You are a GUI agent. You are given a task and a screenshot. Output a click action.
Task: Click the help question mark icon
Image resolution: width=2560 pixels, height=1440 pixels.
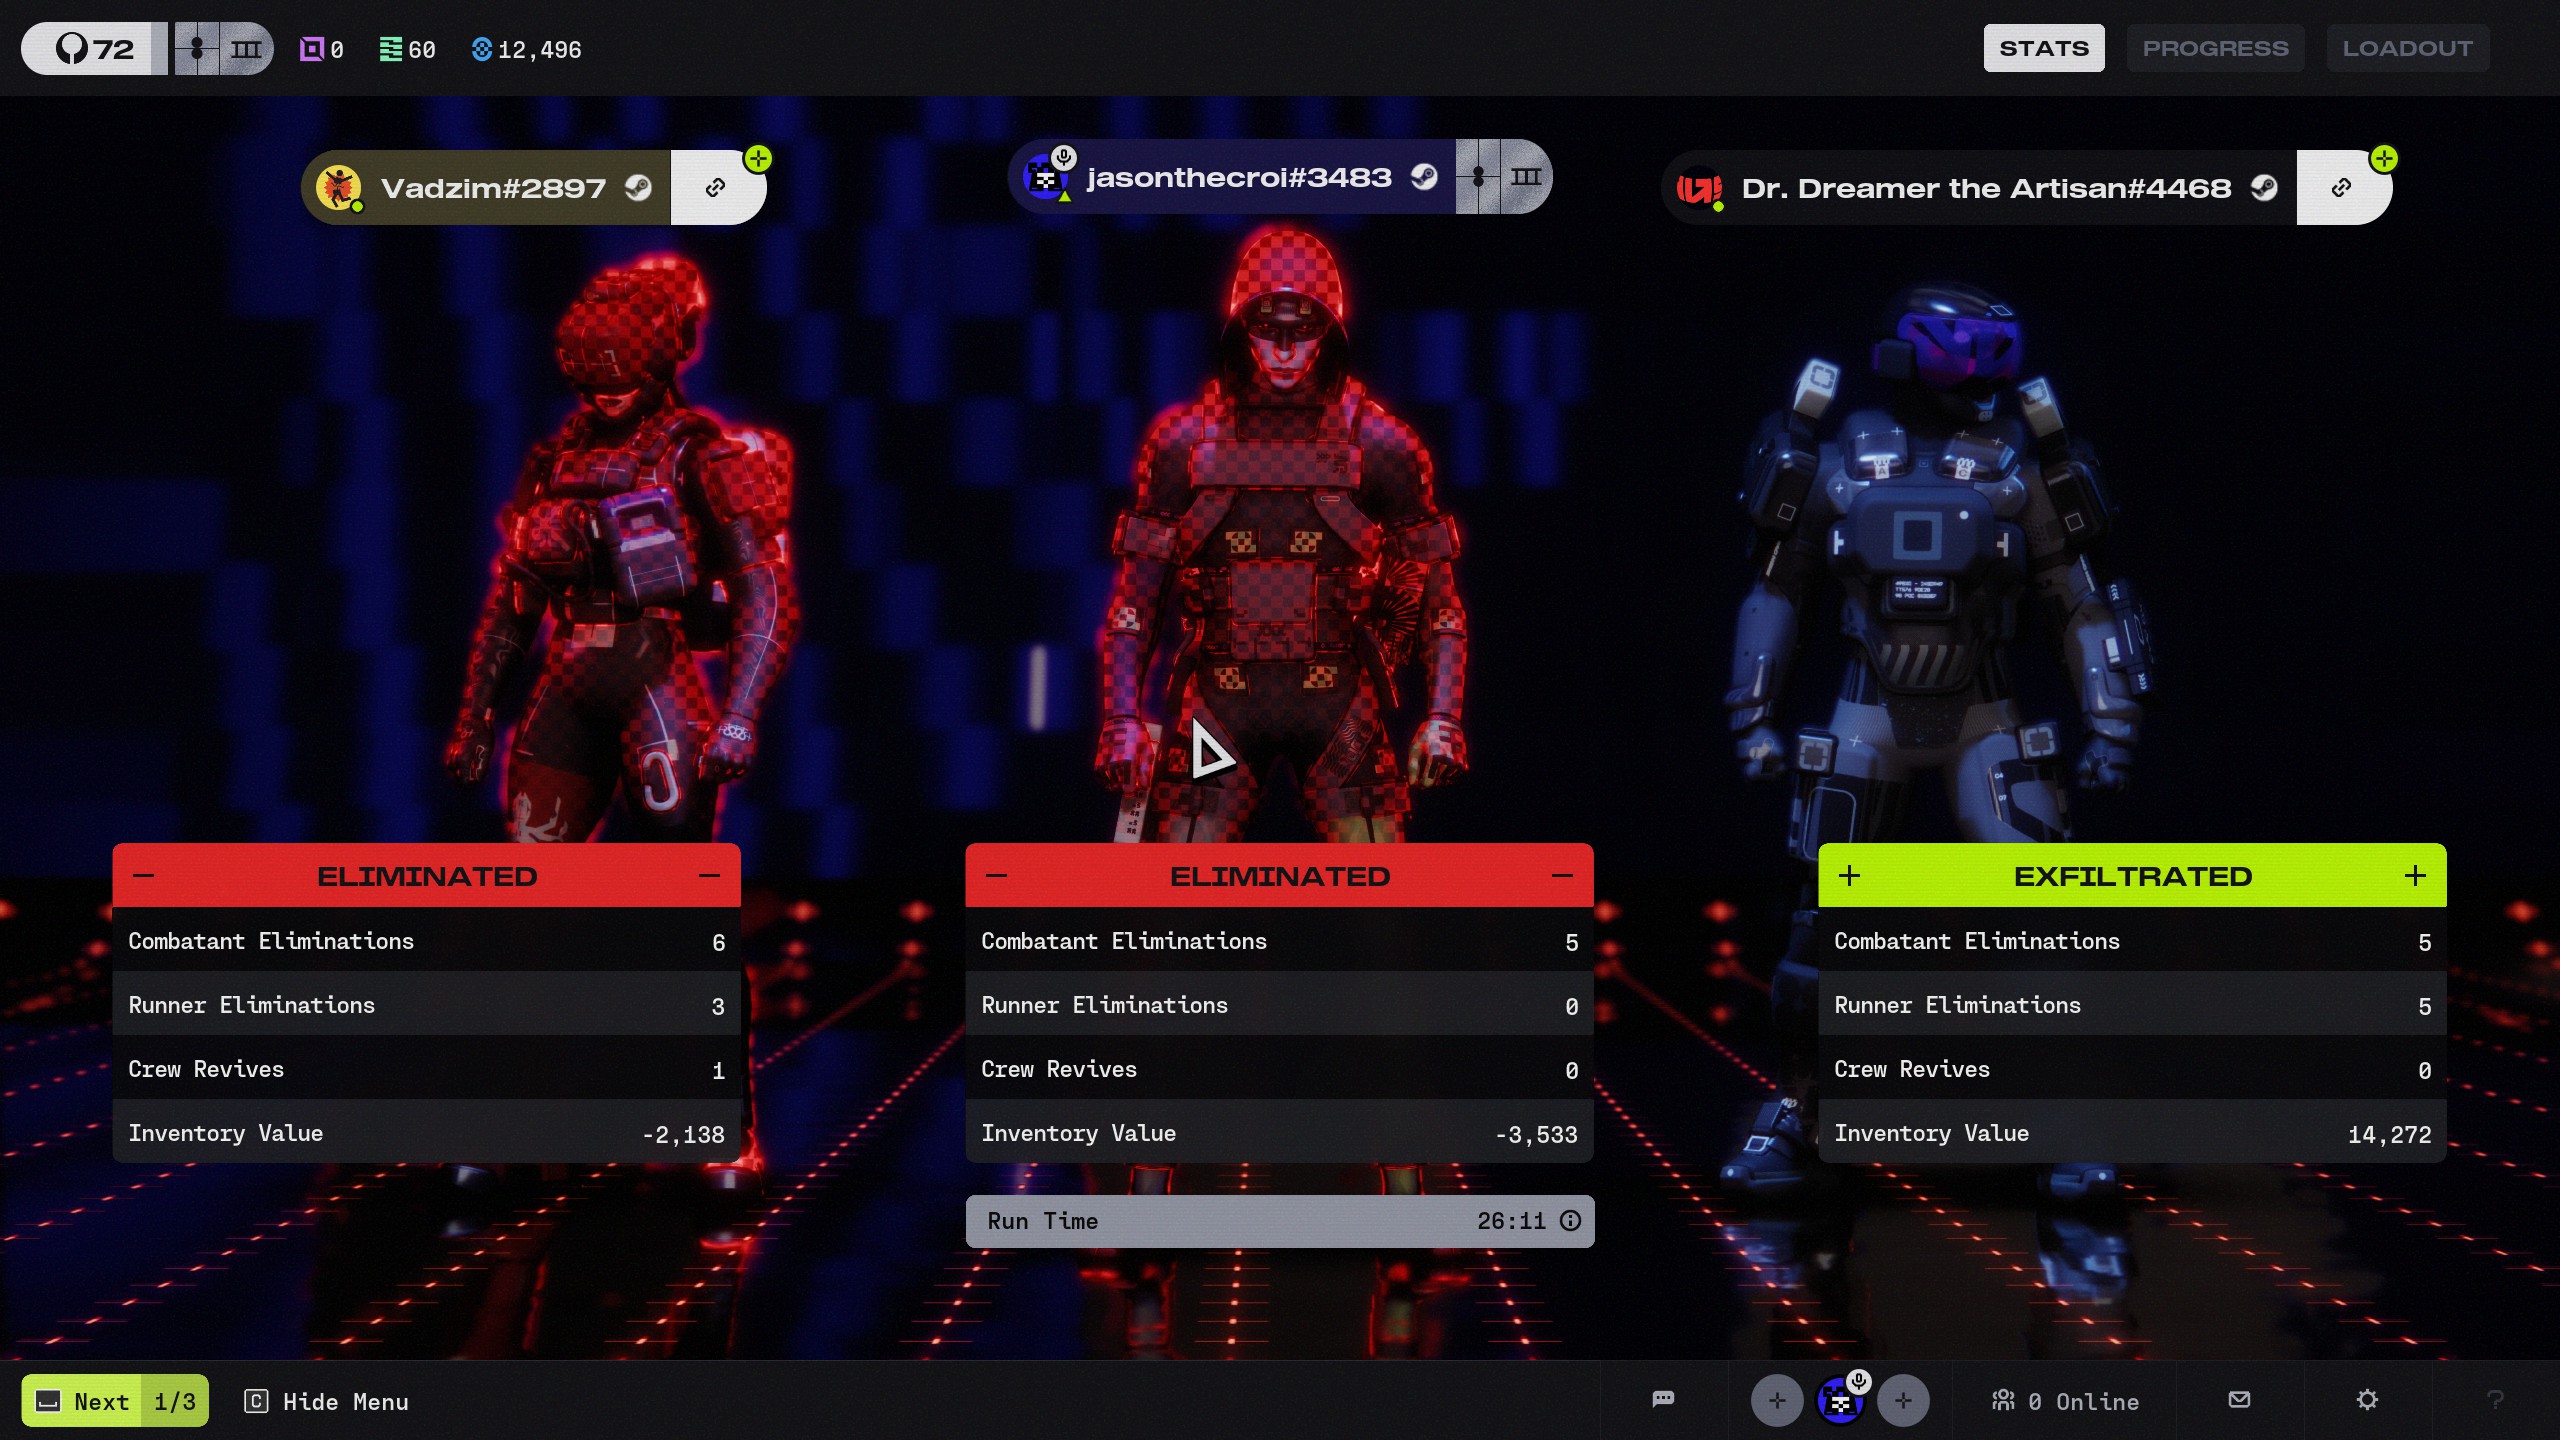[x=2495, y=1400]
